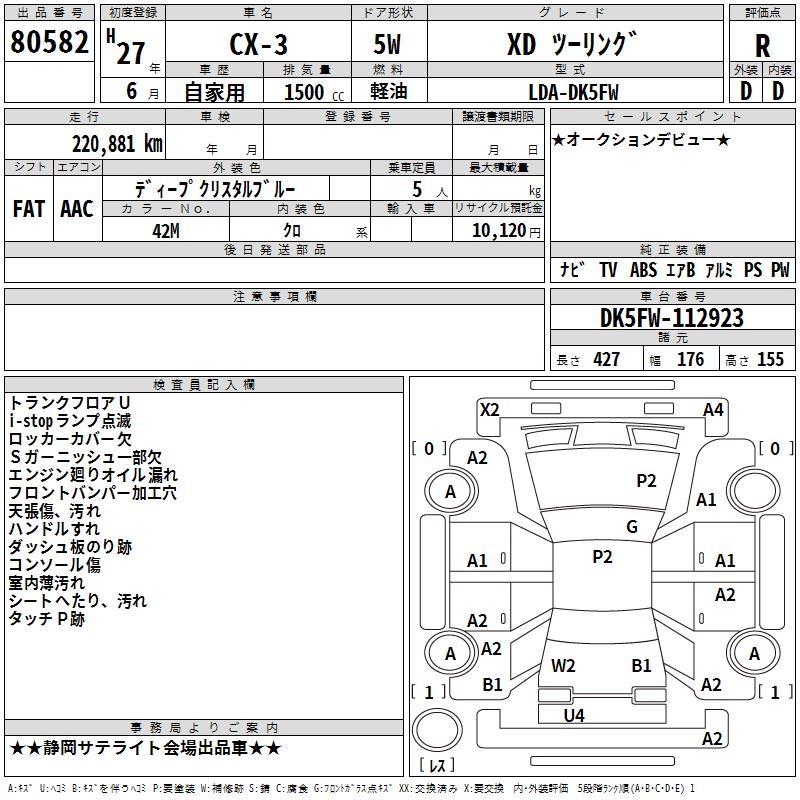Click the grade text XD ツーリング
The image size is (800, 800).
[x=572, y=43]
